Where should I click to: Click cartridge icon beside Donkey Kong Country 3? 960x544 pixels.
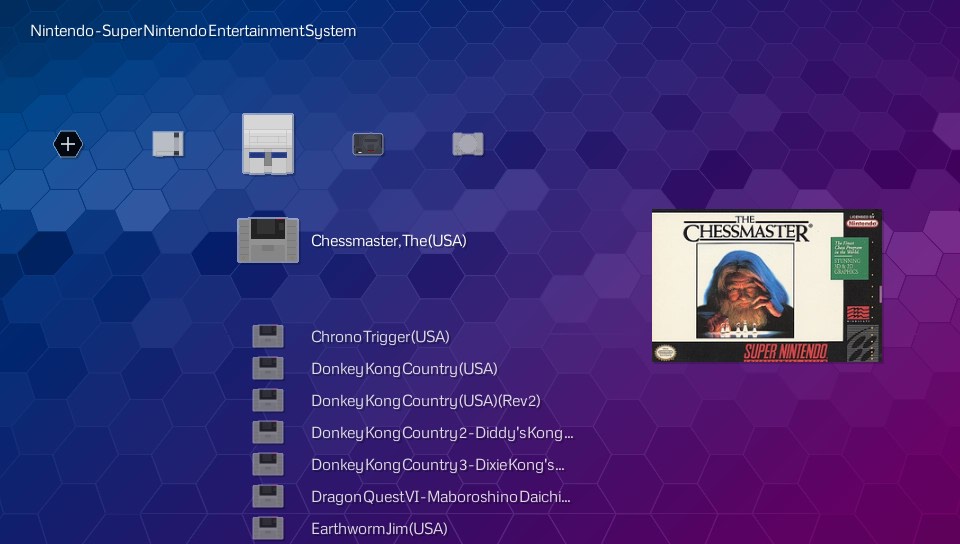[268, 464]
